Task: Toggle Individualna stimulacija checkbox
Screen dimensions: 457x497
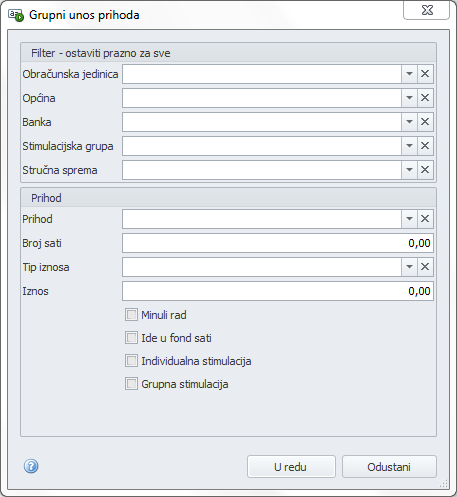Action: (x=131, y=361)
